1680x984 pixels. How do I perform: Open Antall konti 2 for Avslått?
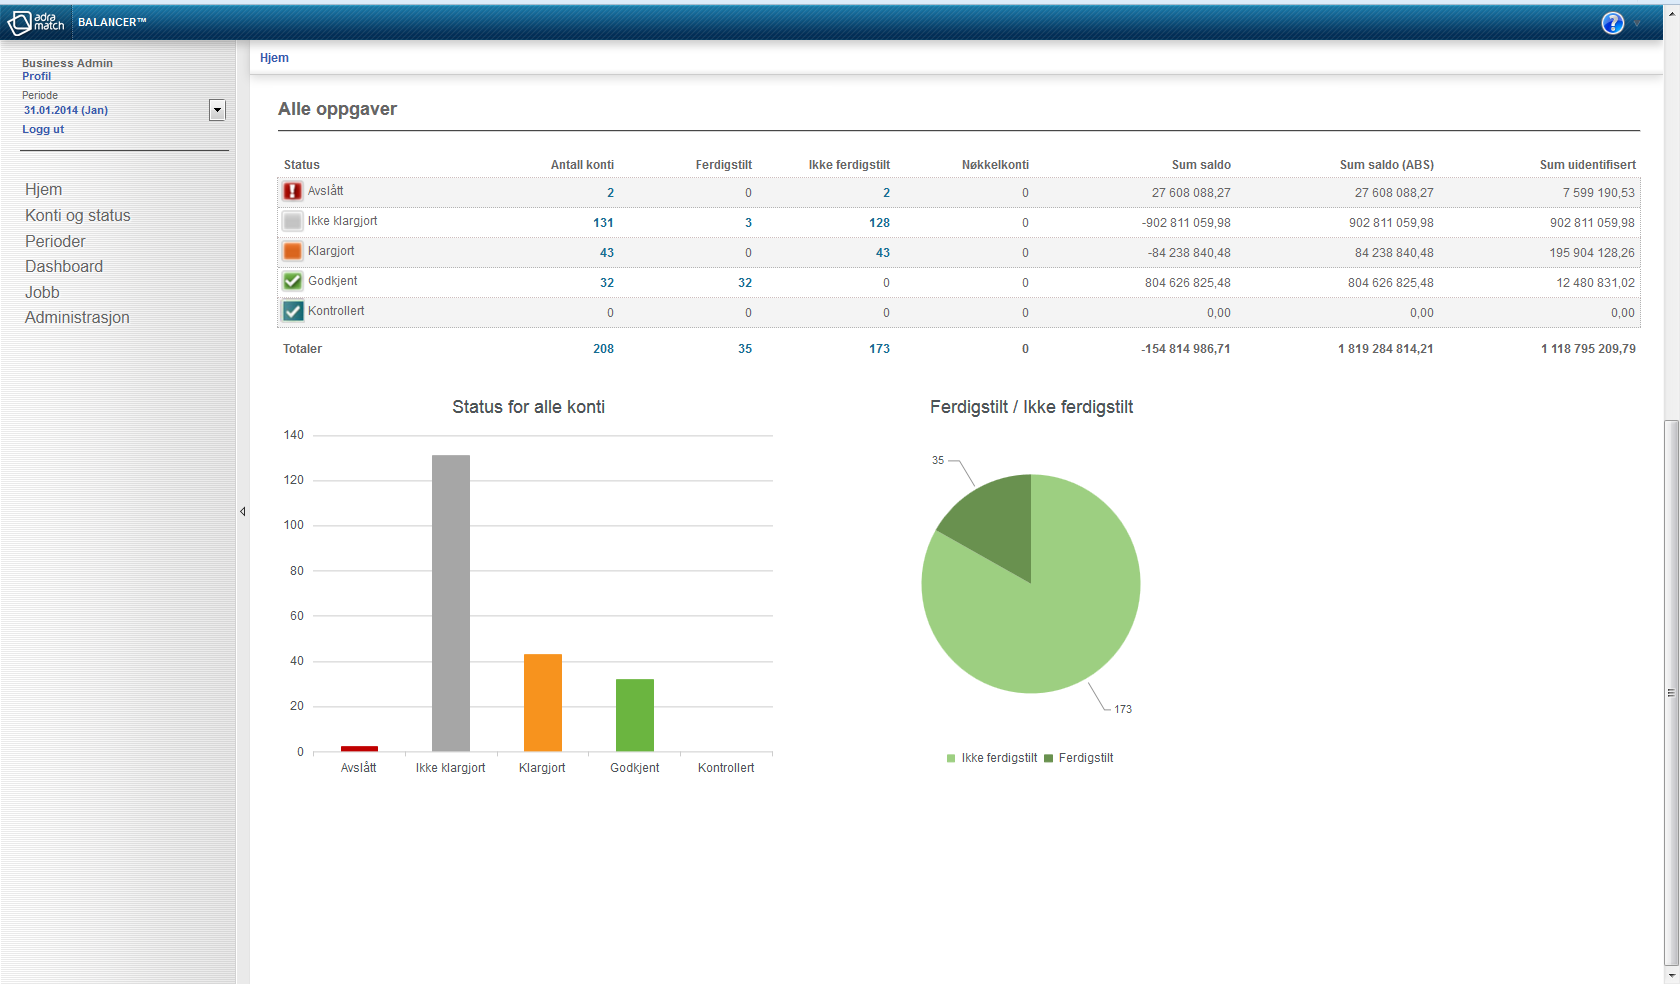tap(610, 193)
